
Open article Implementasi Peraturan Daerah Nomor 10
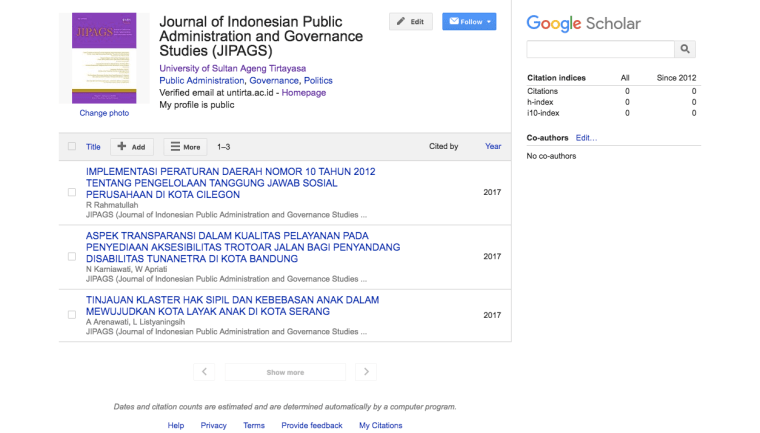pyautogui.click(x=231, y=183)
